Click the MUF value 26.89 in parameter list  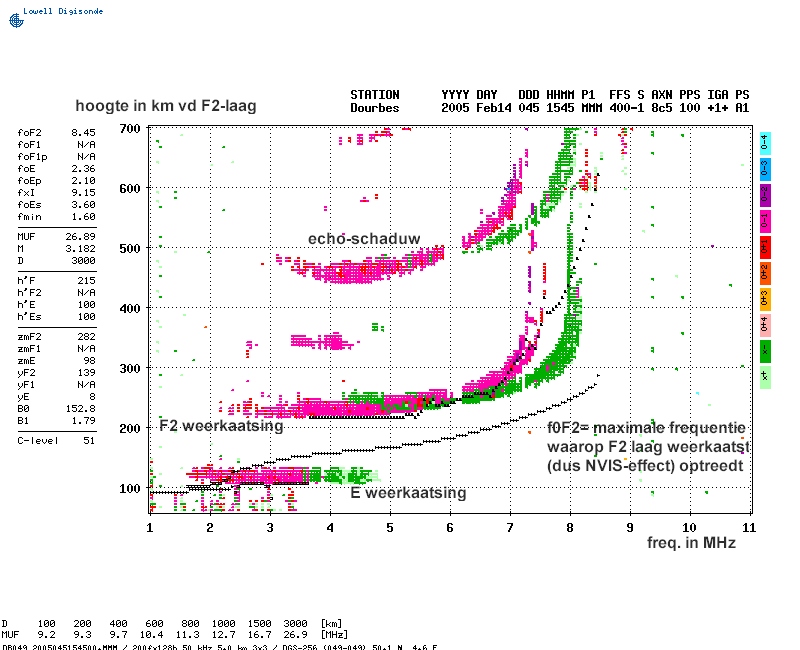82,236
